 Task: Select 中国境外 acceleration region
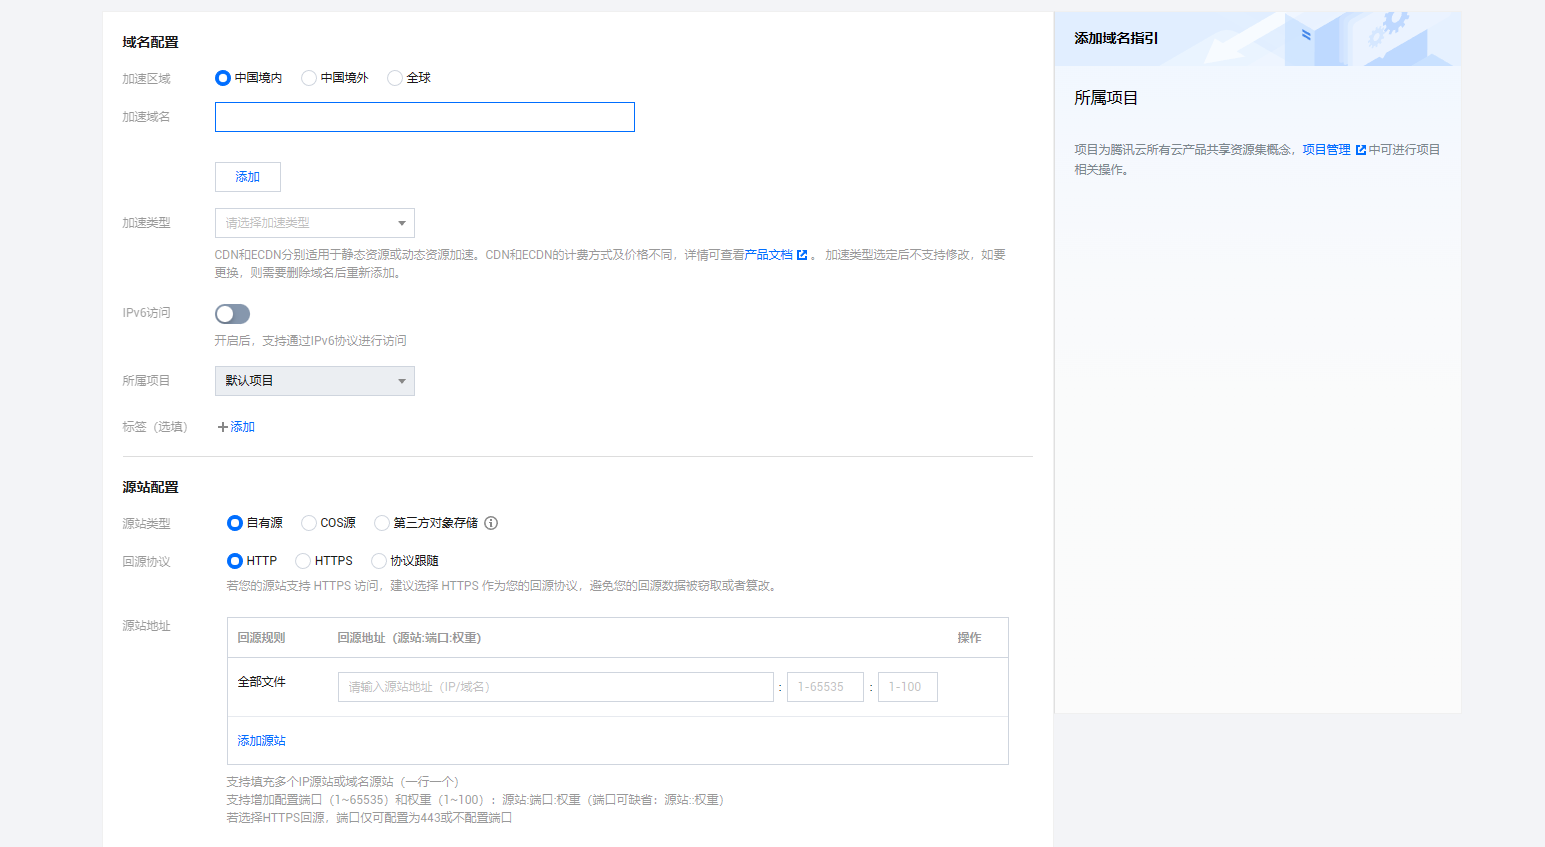309,78
